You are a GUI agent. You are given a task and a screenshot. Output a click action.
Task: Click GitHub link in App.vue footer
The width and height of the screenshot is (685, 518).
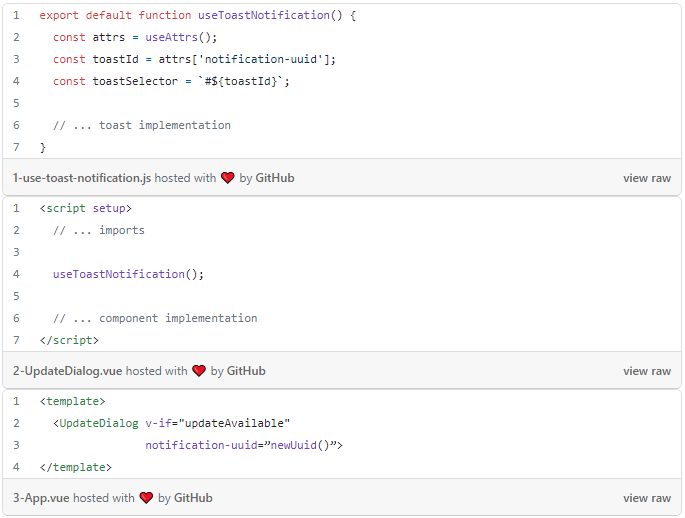click(x=193, y=498)
